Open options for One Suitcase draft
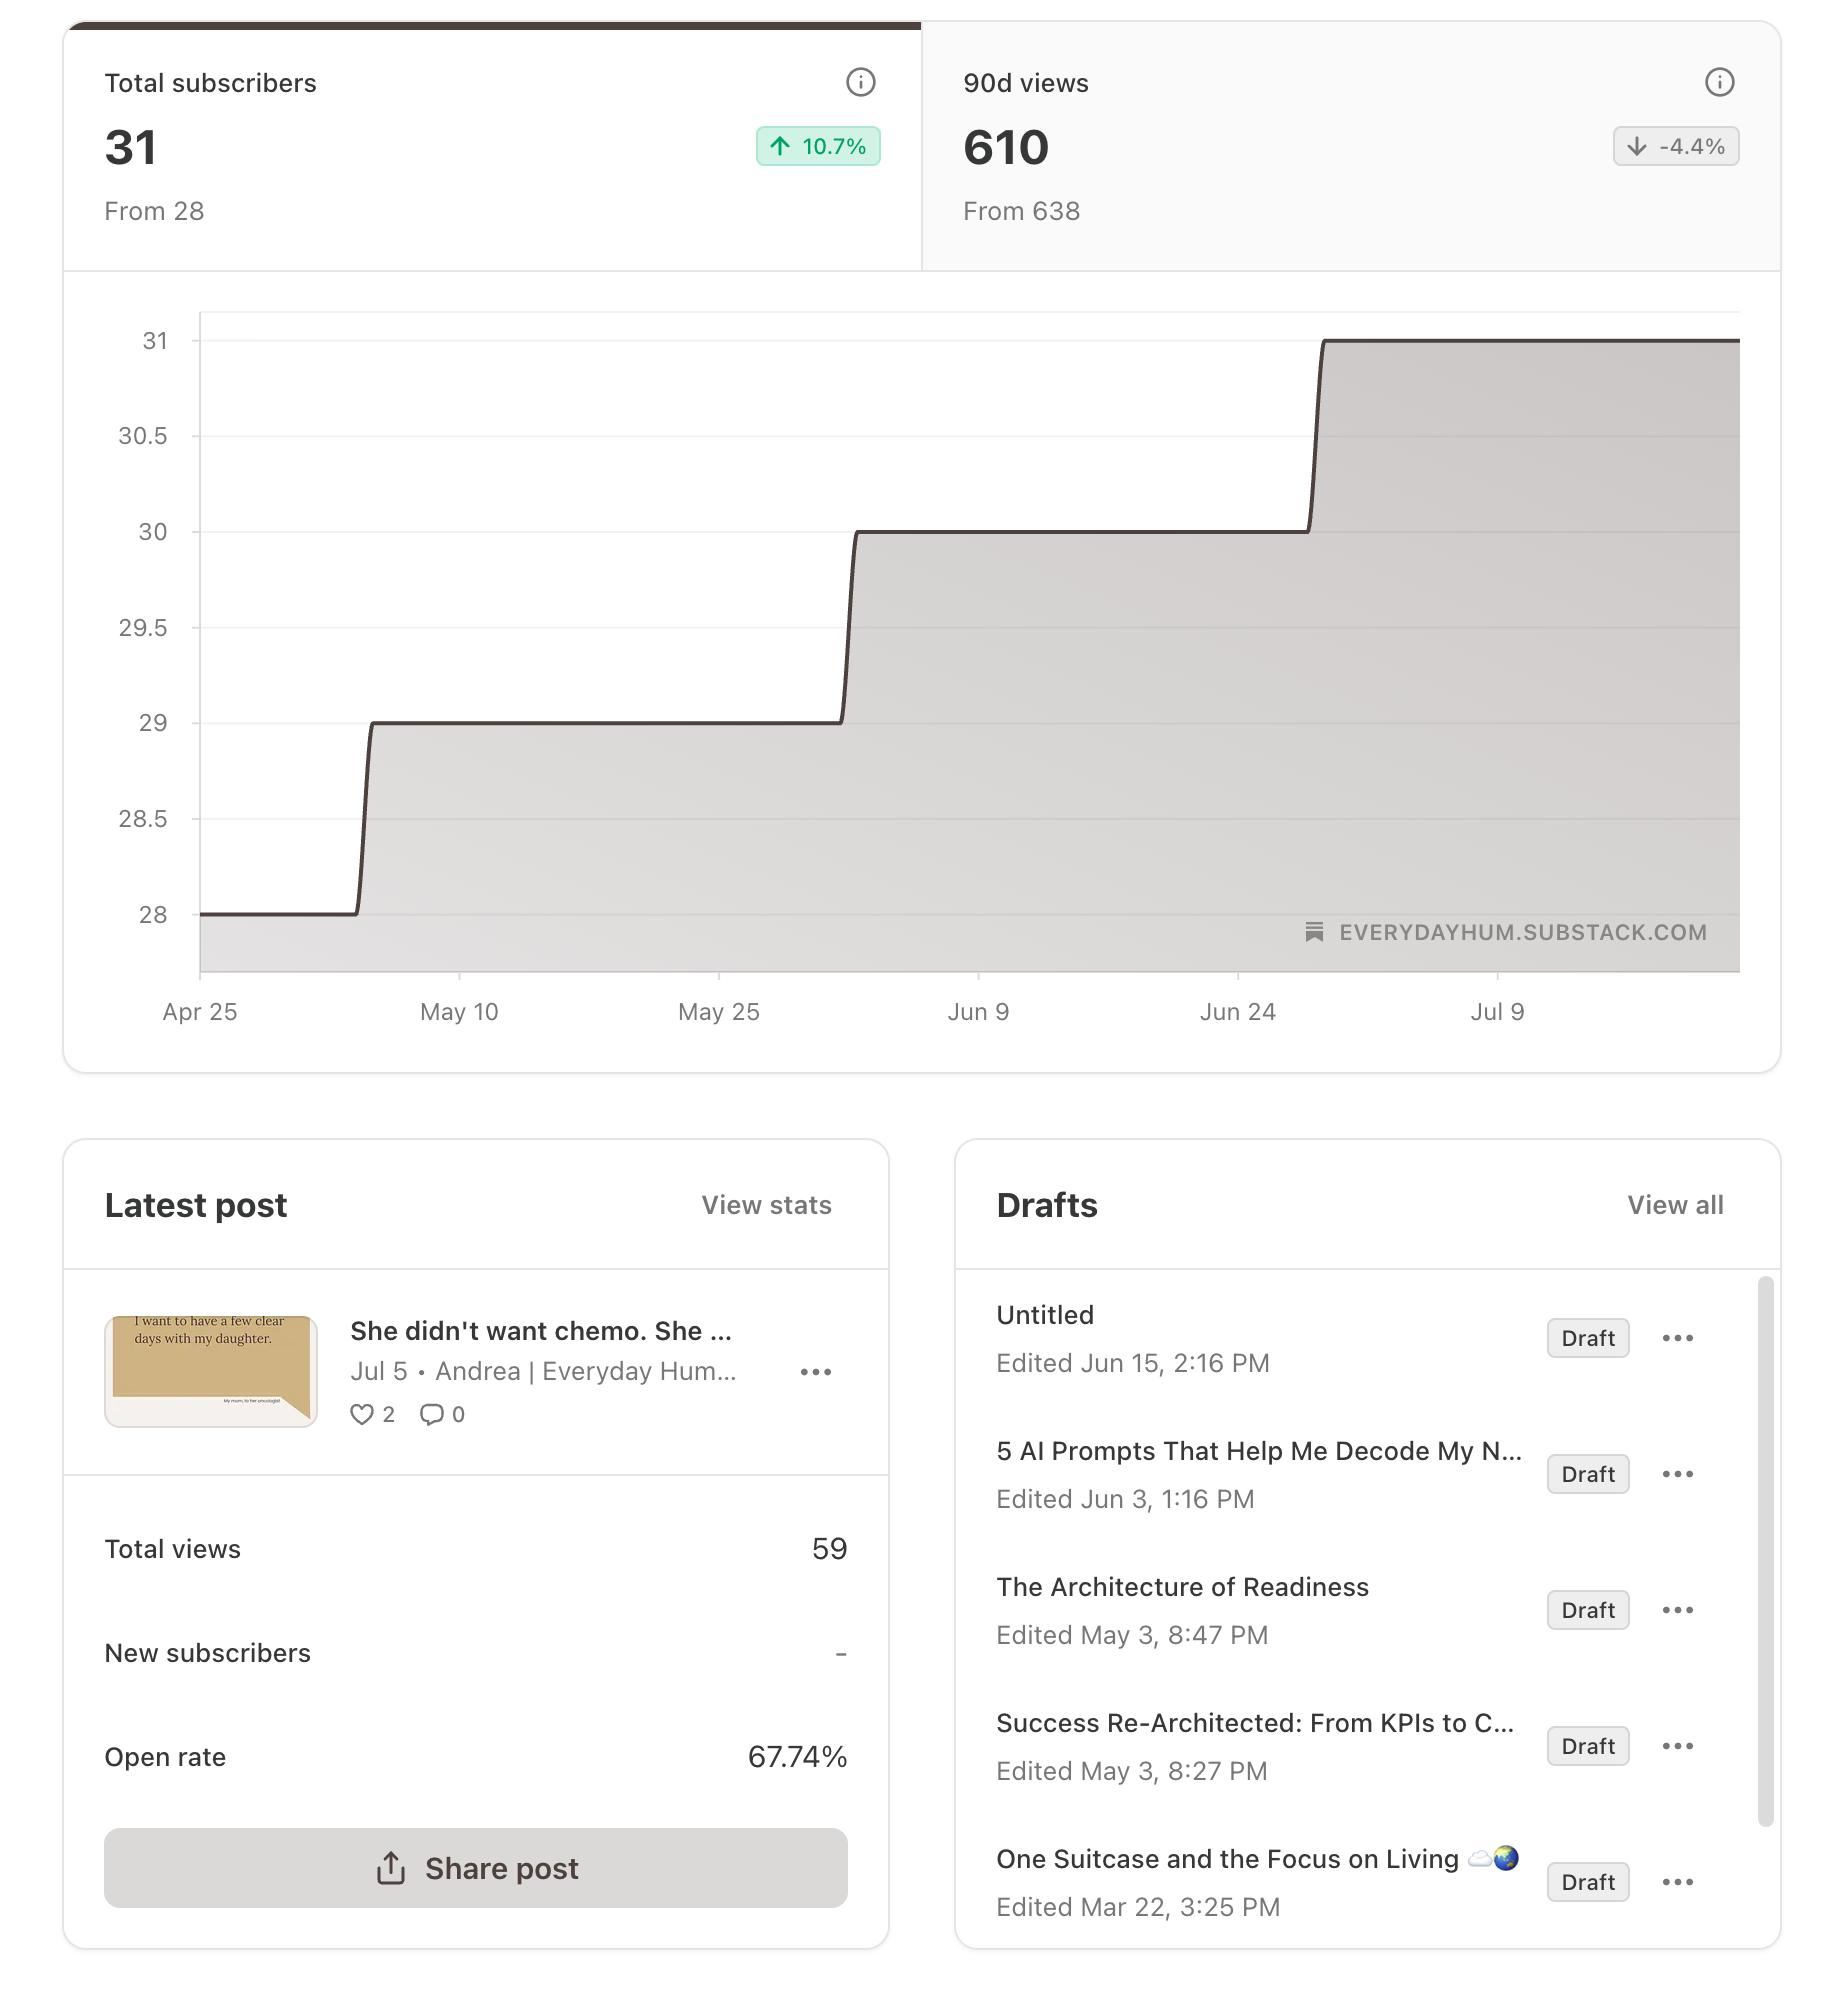Screen dimensions: 1838x1994 click(1677, 1882)
